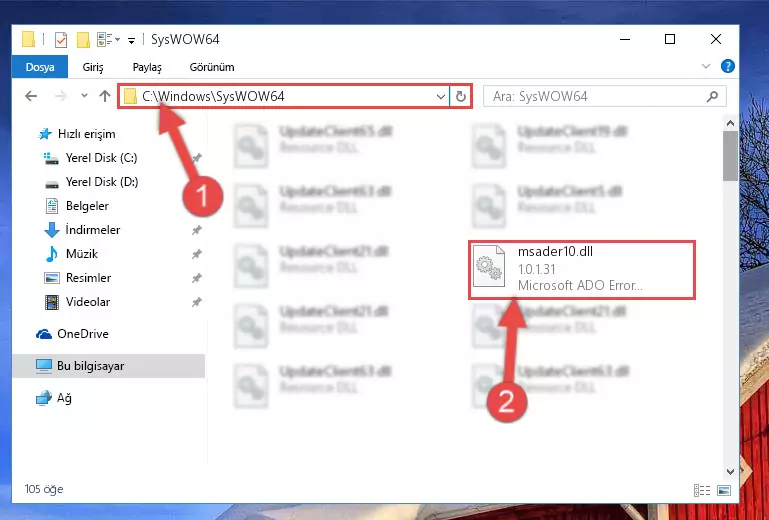Switch to the Paylaş ribbon tab
This screenshot has height=520, width=769.
(147, 67)
